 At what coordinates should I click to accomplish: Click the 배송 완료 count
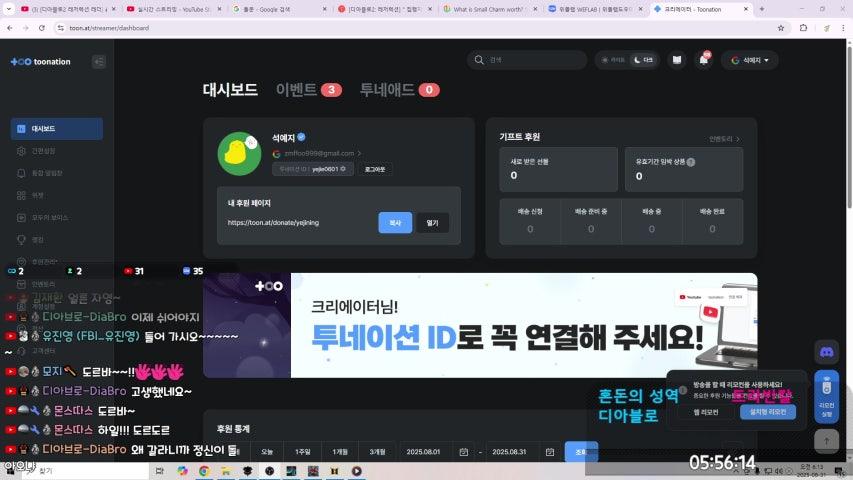point(712,229)
